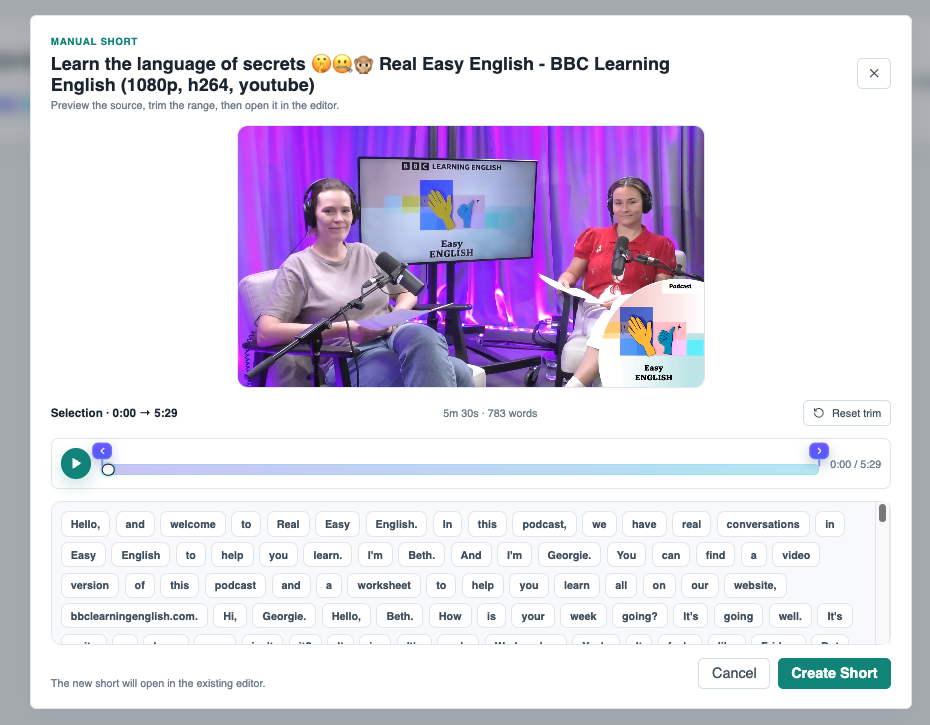
Task: Select the transcript word "In" after "English."
Action: 447,524
